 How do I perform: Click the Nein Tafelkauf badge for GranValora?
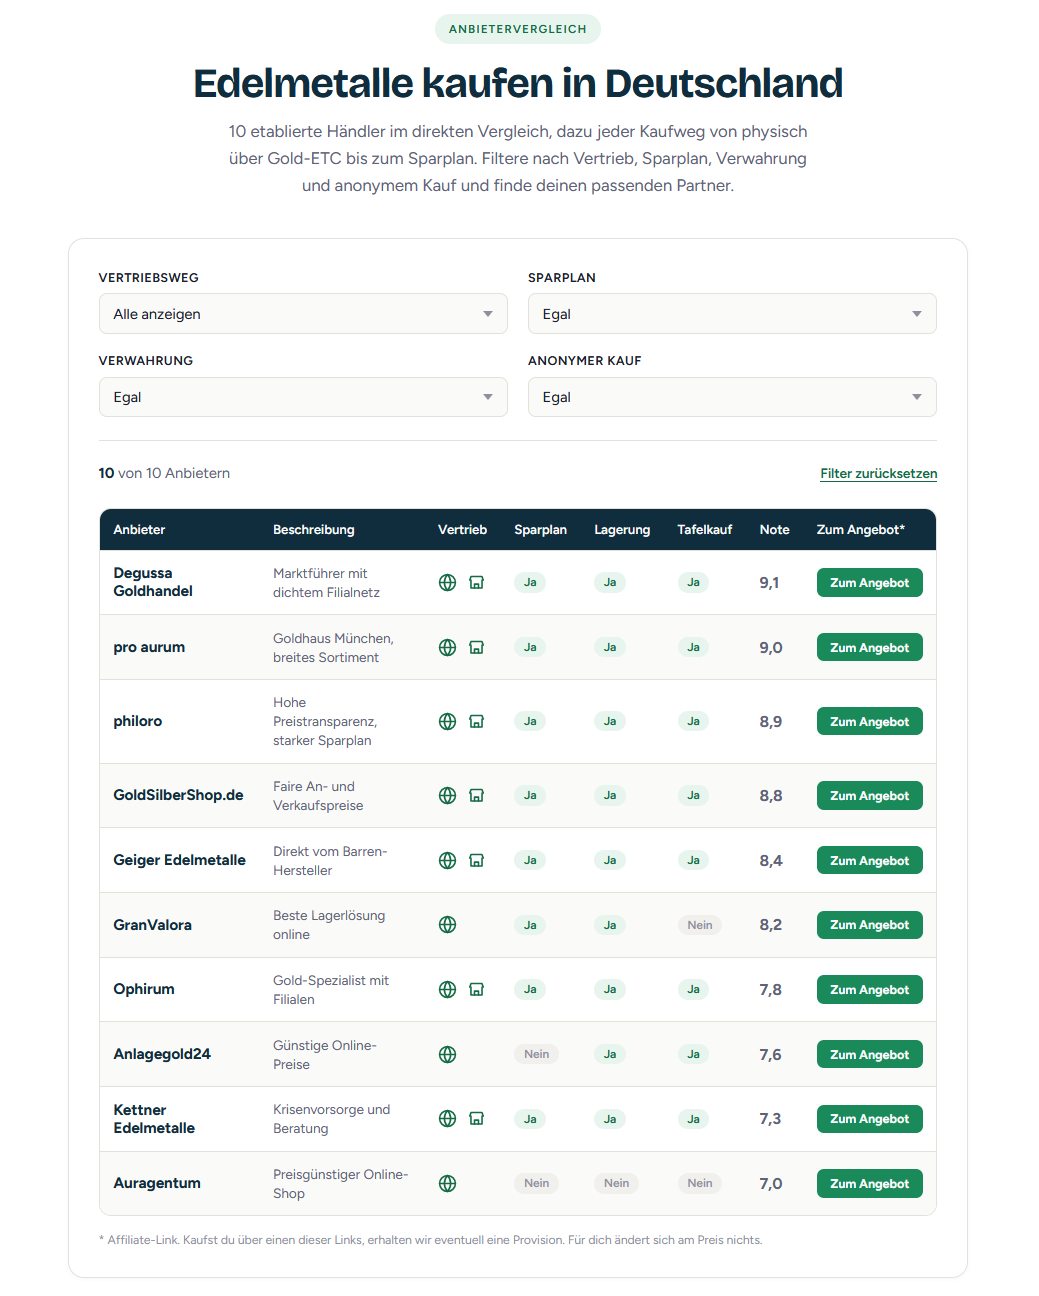click(x=700, y=924)
